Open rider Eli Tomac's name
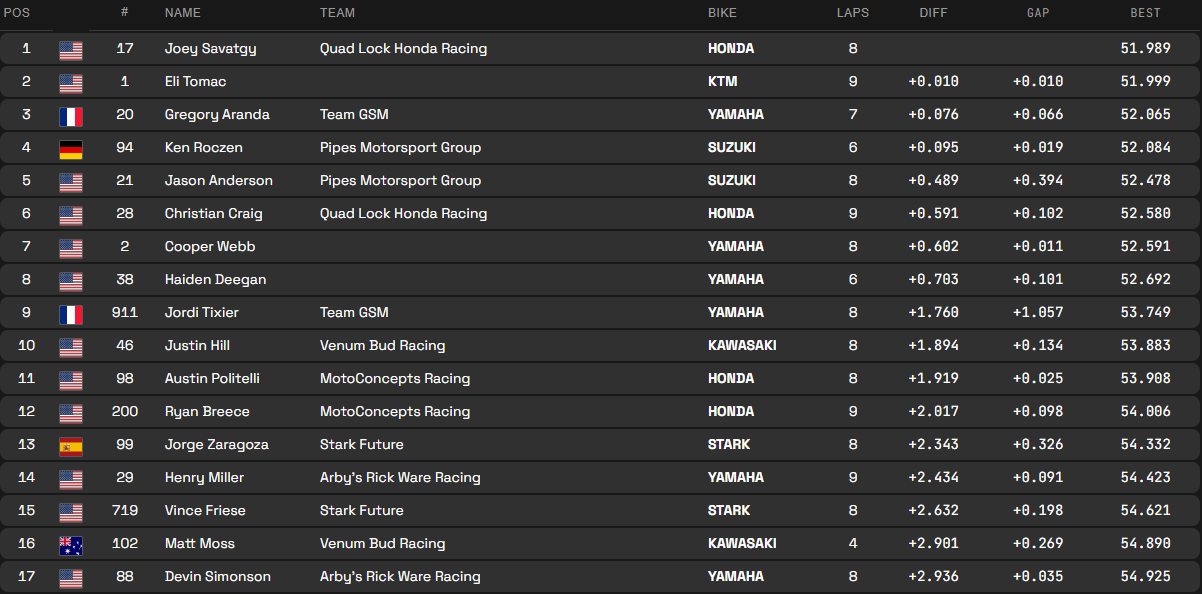The image size is (1202, 594). (x=196, y=82)
